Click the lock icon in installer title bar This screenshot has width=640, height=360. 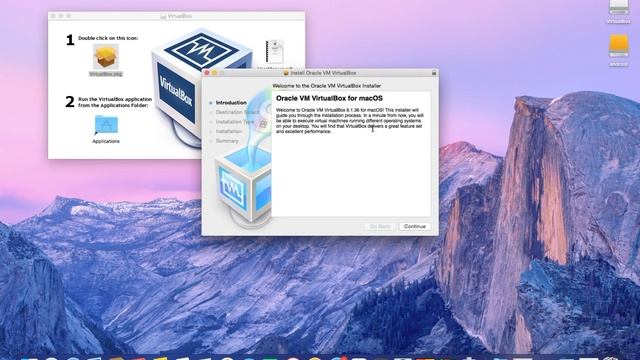tap(434, 73)
